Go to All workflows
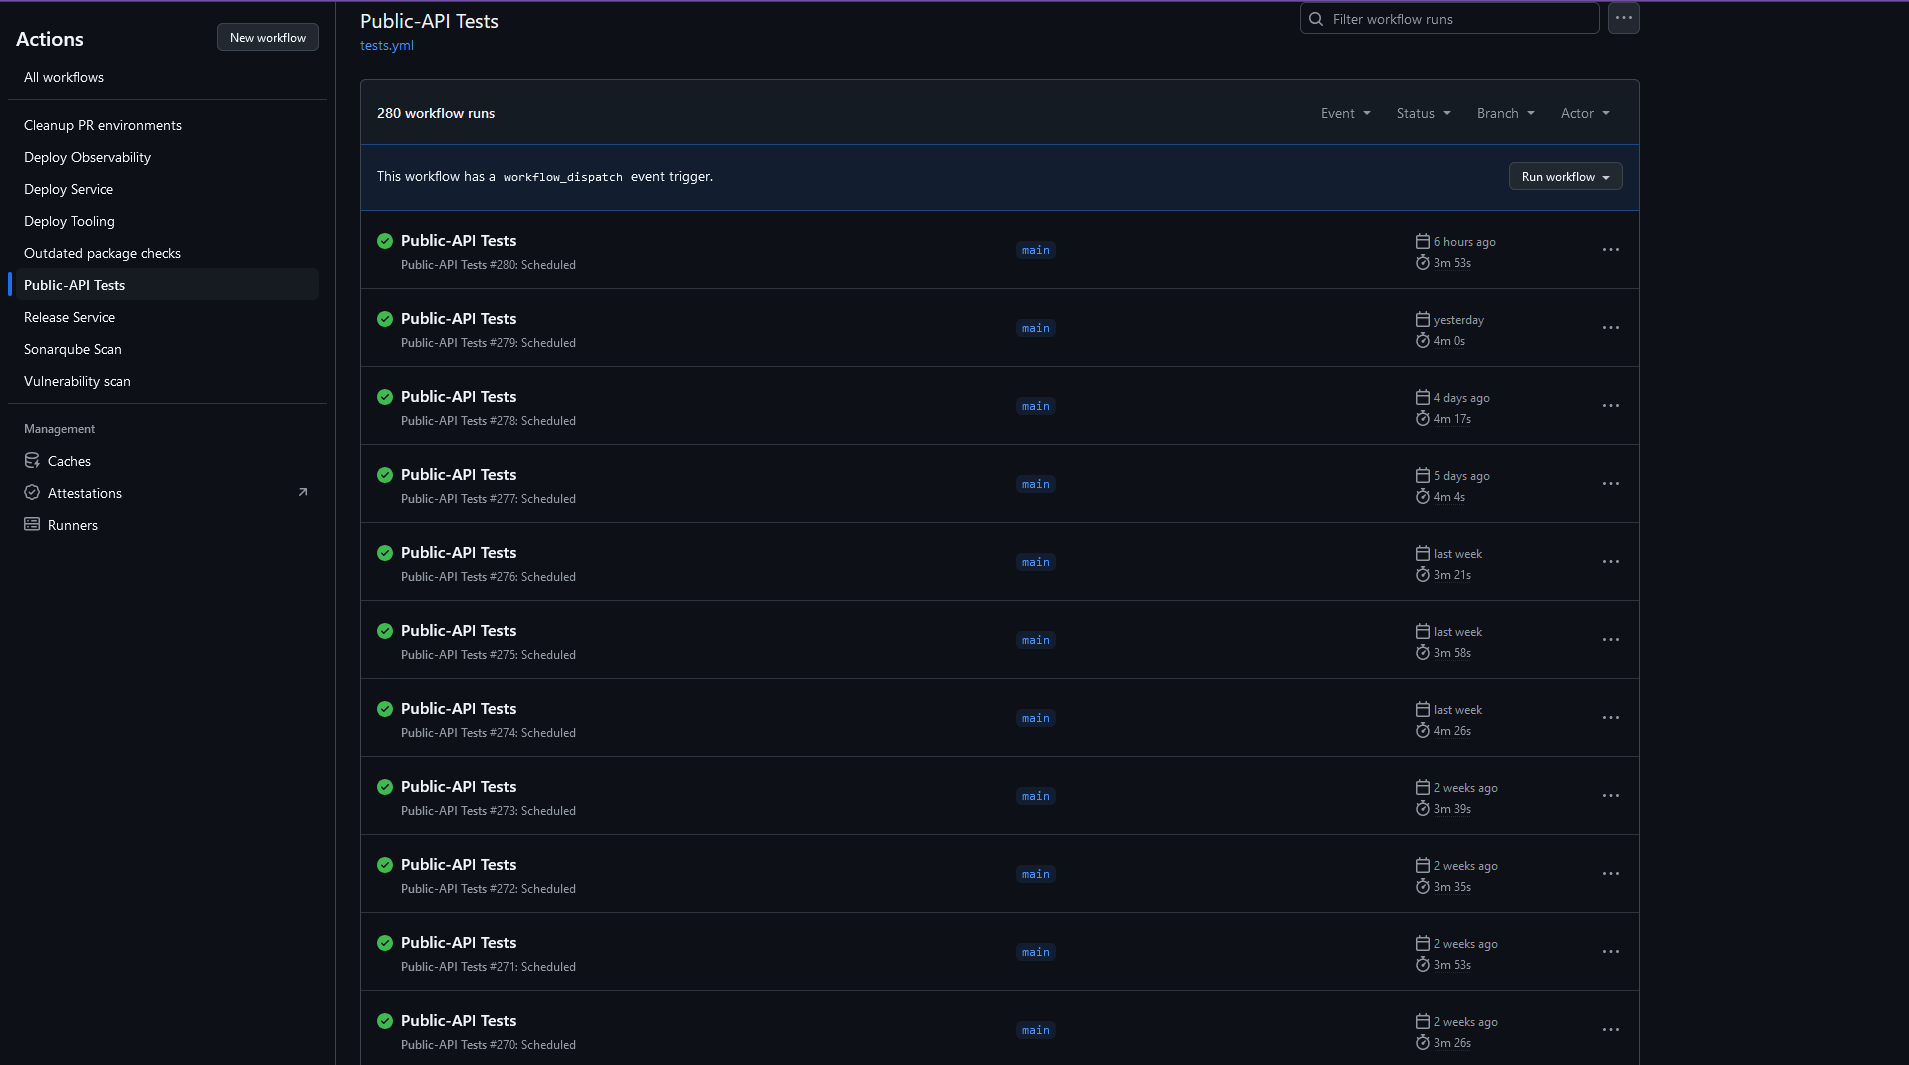The image size is (1909, 1065). tap(64, 77)
